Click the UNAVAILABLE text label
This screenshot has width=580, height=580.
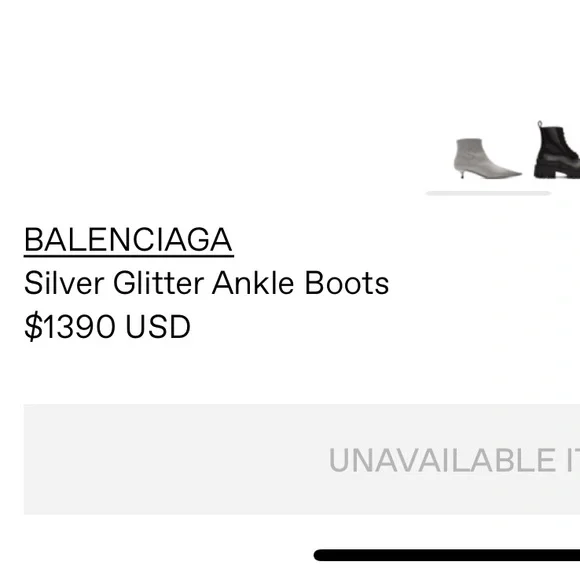coord(442,460)
